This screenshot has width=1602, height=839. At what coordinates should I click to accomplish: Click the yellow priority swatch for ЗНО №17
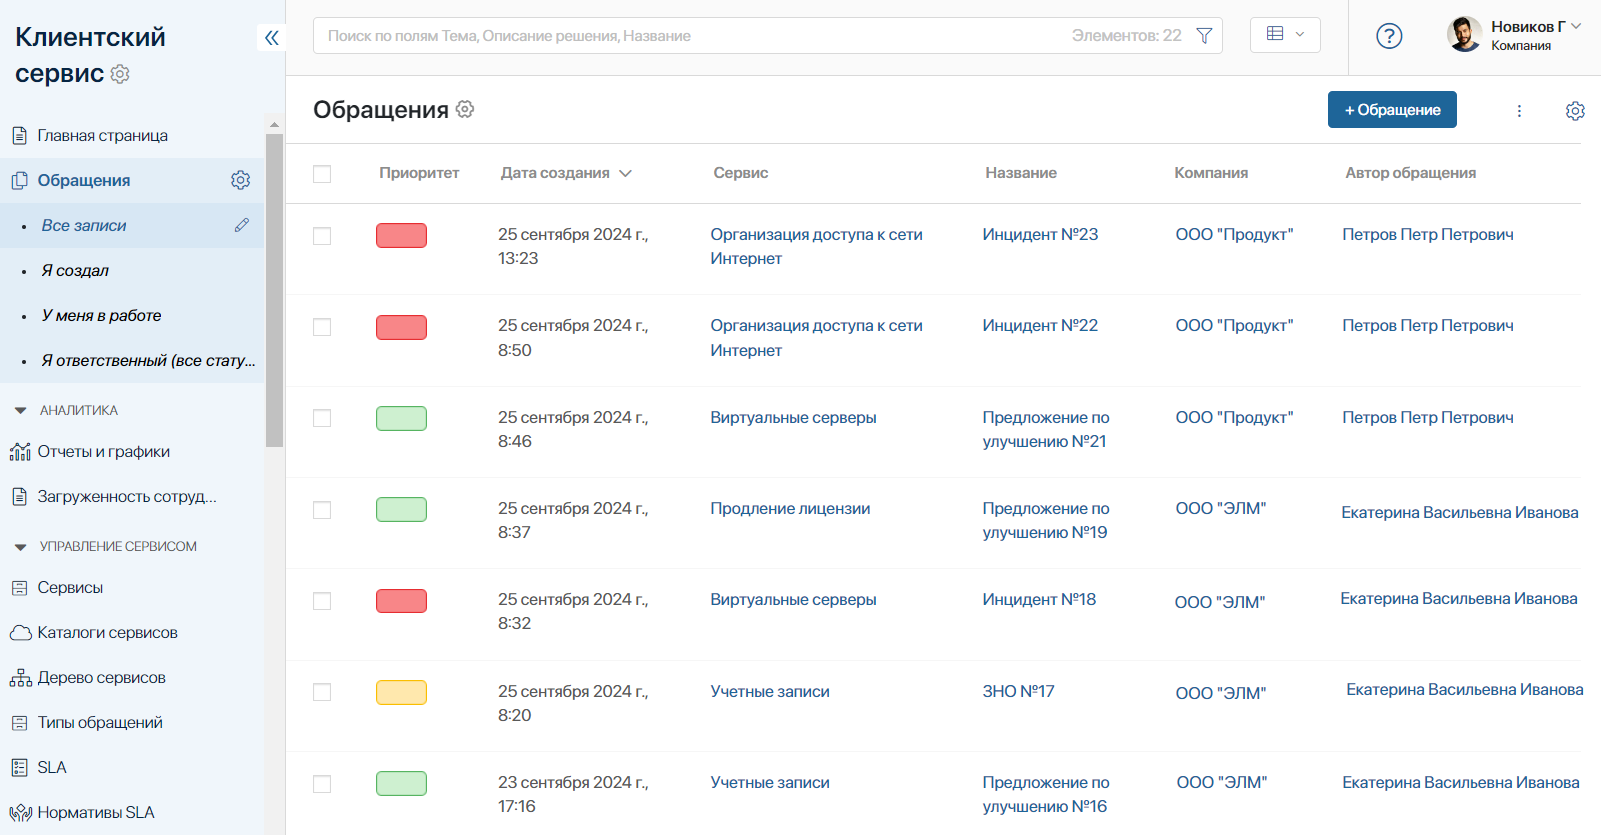click(401, 692)
